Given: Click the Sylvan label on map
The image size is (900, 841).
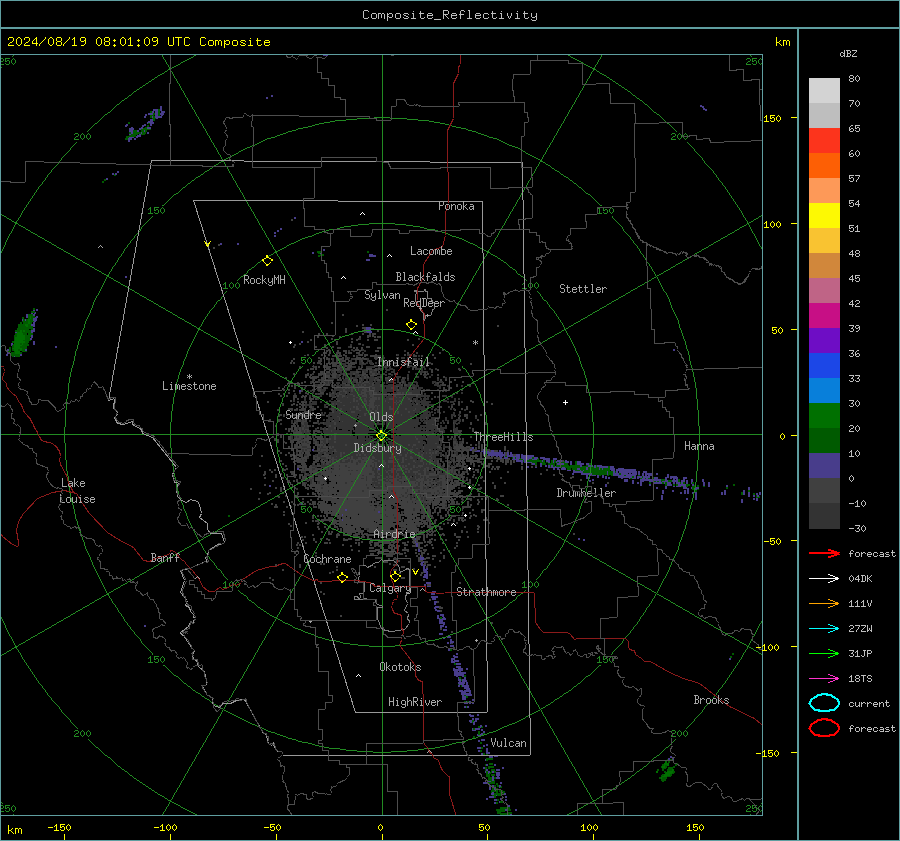Looking at the screenshot, I should coord(382,295).
